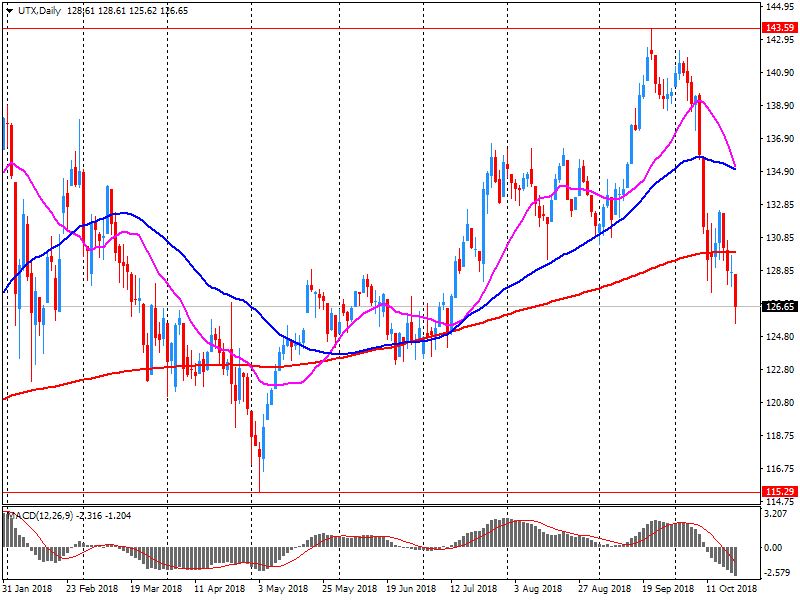Click the 115.29 red price label
This screenshot has height=600, width=800.
780,491
